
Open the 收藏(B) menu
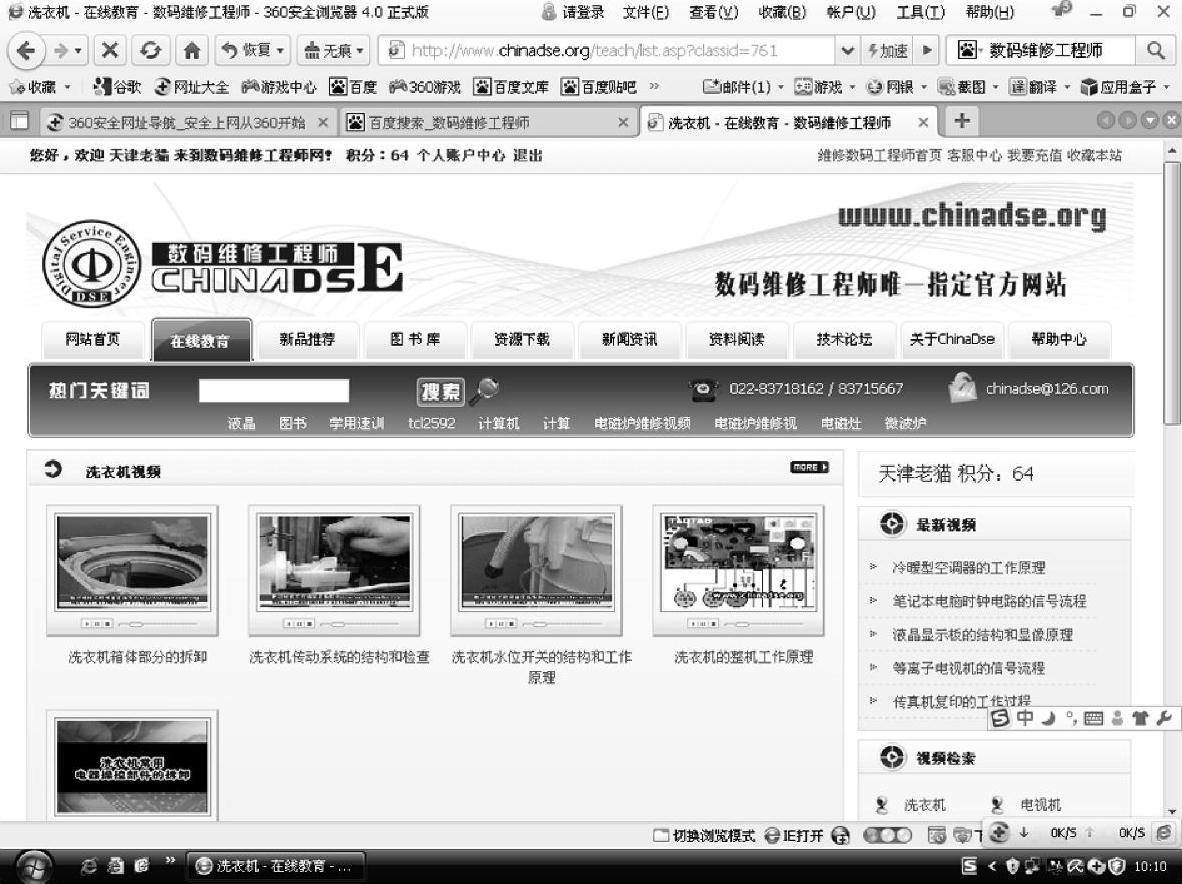(782, 12)
